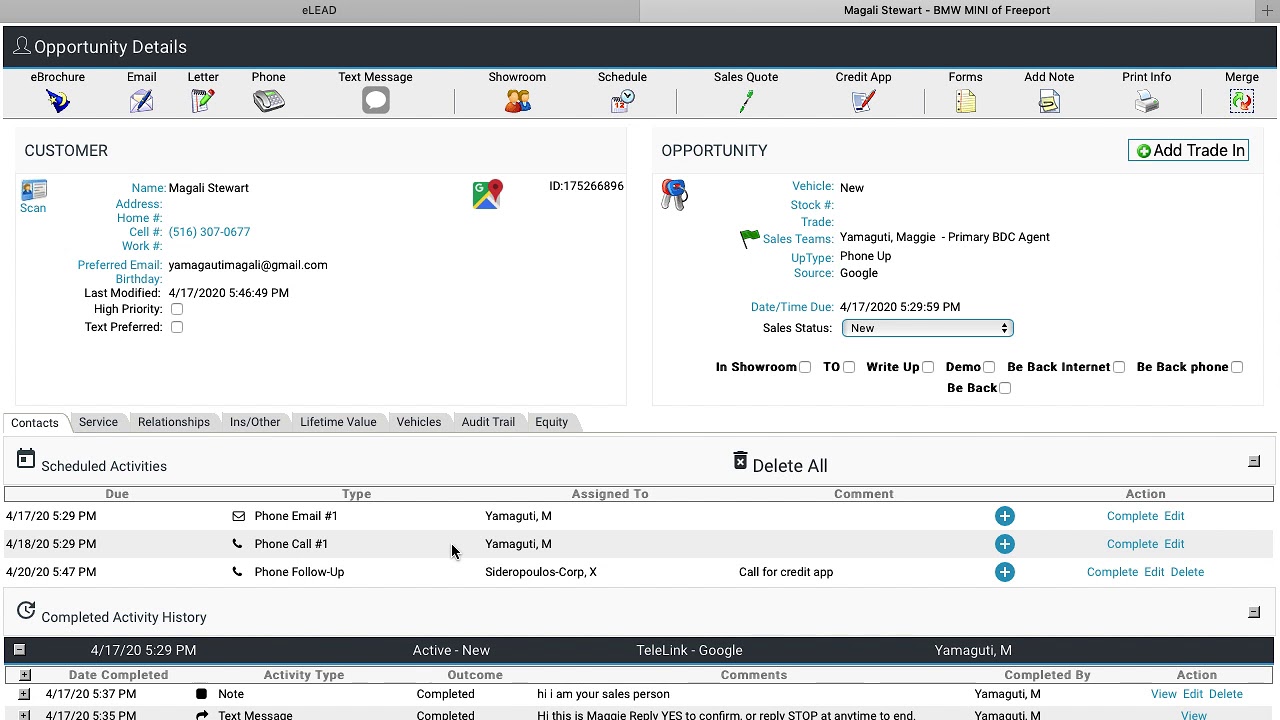Viewport: 1280px width, 720px height.
Task: Click the Scan customer card icon
Action: pyautogui.click(x=33, y=190)
